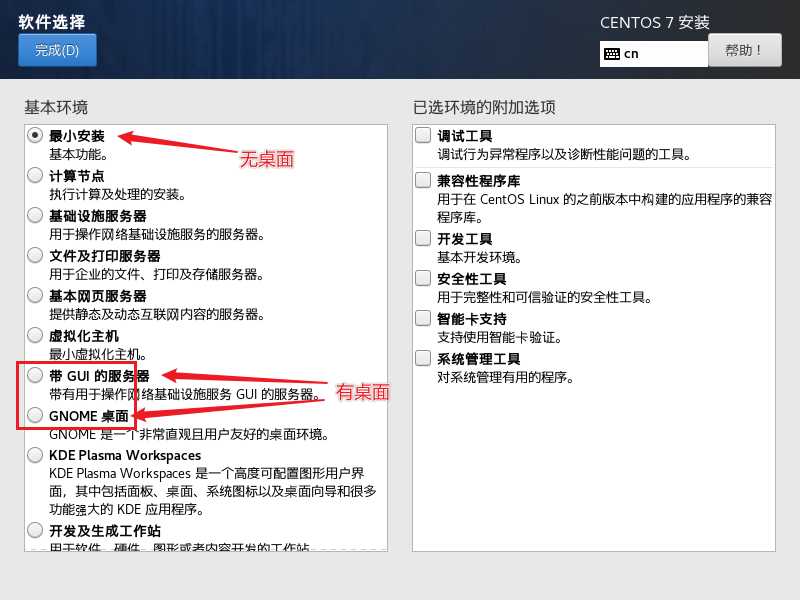Select the 基础设施服务器 radio option
This screenshot has width=800, height=600.
35,215
